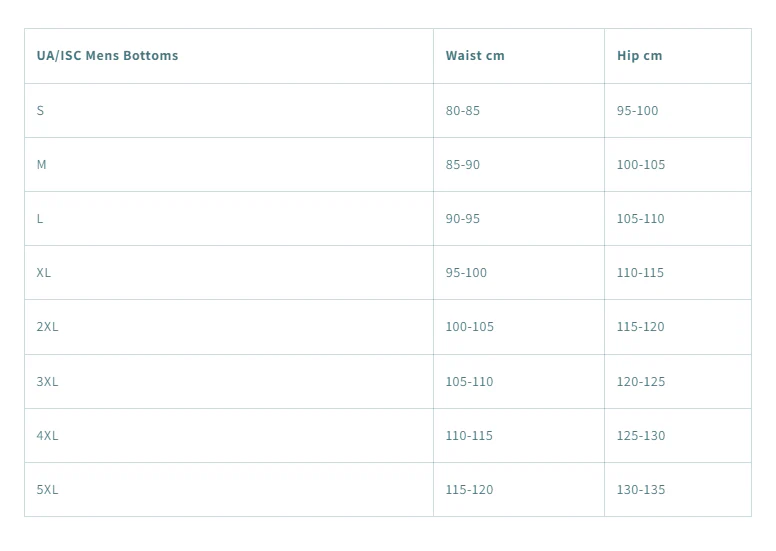Select waist value 85-90
This screenshot has height=551, width=776.
463,164
